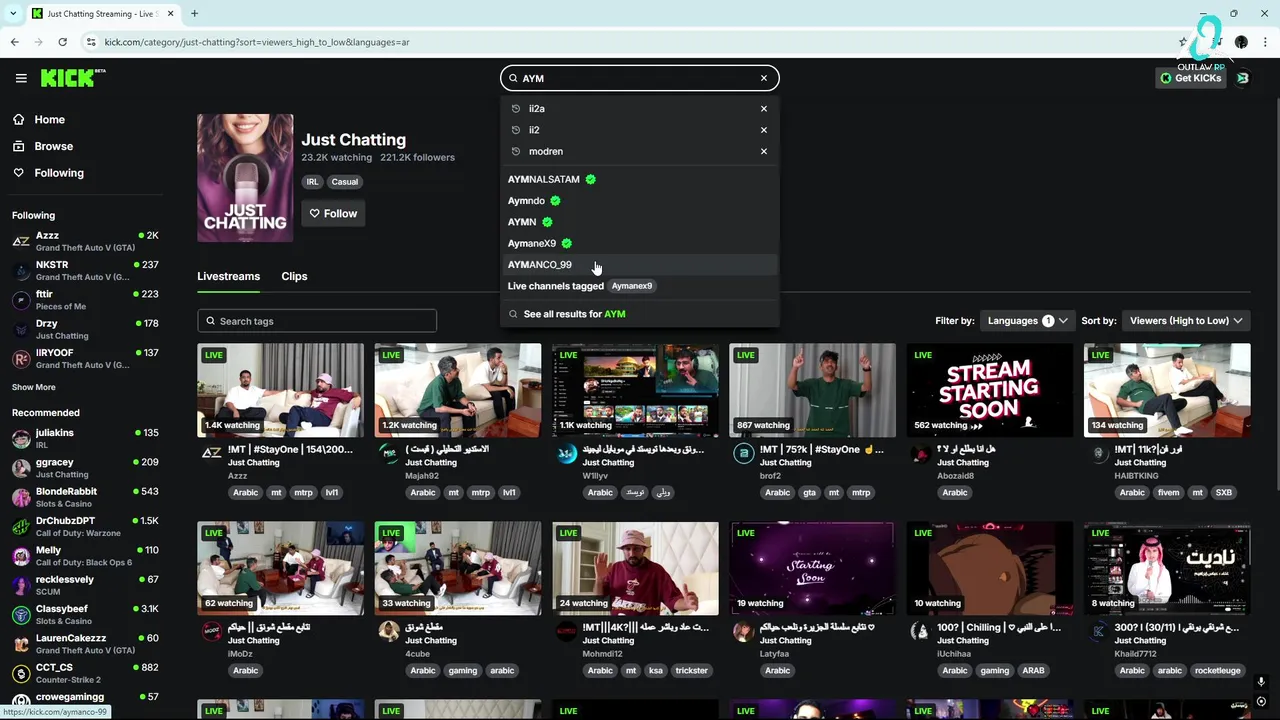Viewport: 1280px width, 720px height.
Task: Open the bro12 channel avatar
Action: (743, 454)
